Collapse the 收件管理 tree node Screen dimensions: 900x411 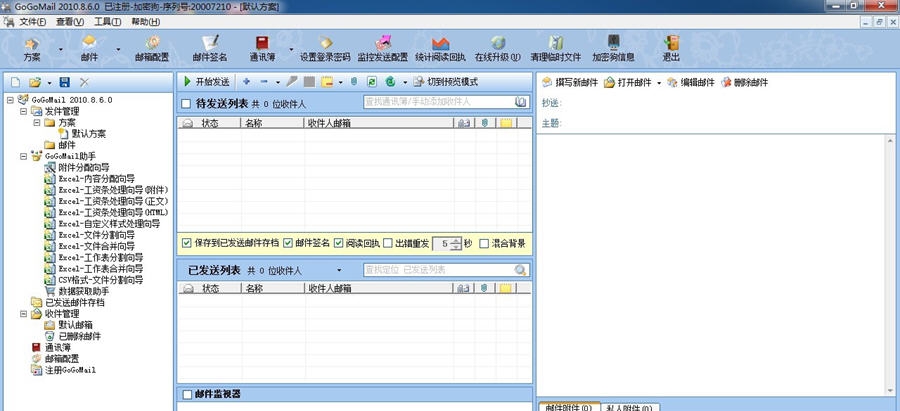pyautogui.click(x=24, y=314)
